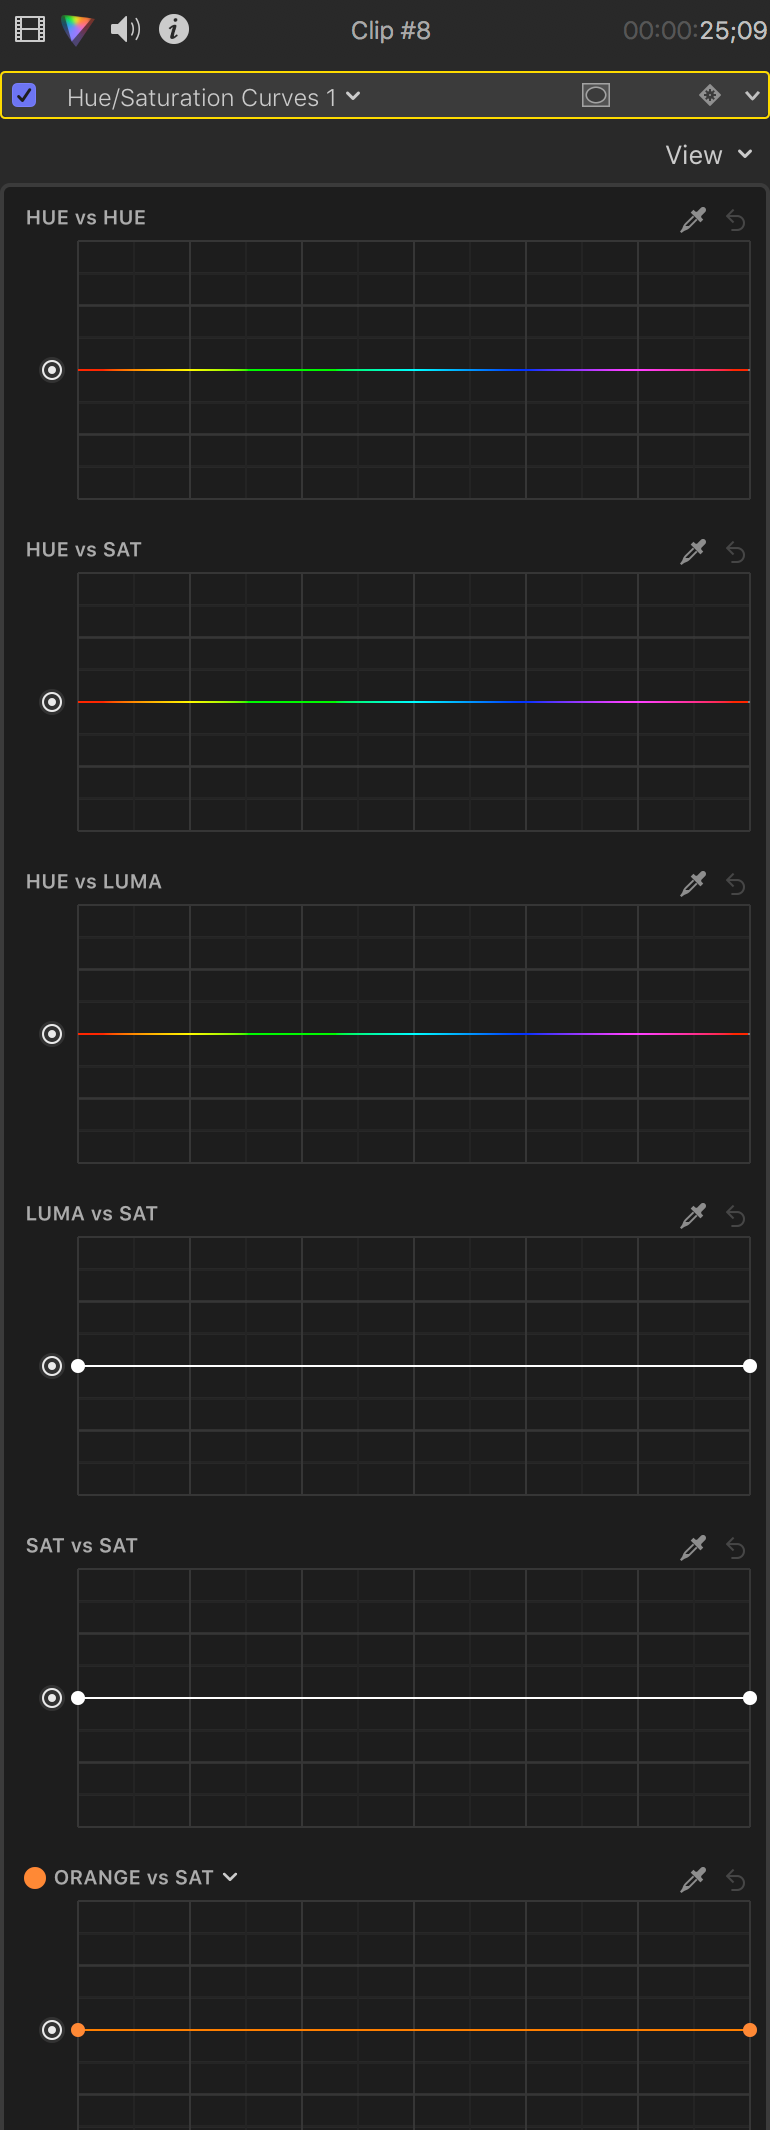Expand the ORANGE vs SAT color dropdown

[230, 1877]
